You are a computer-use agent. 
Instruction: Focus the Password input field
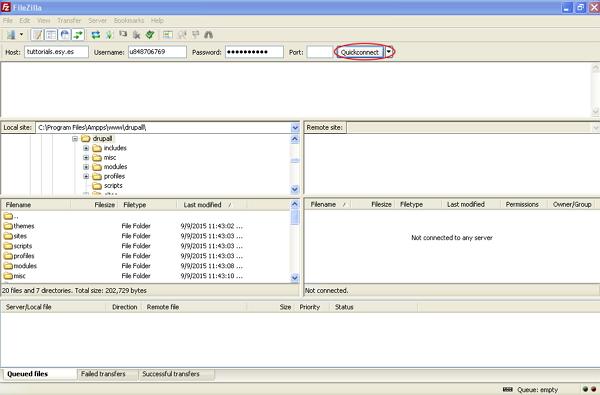tap(254, 52)
